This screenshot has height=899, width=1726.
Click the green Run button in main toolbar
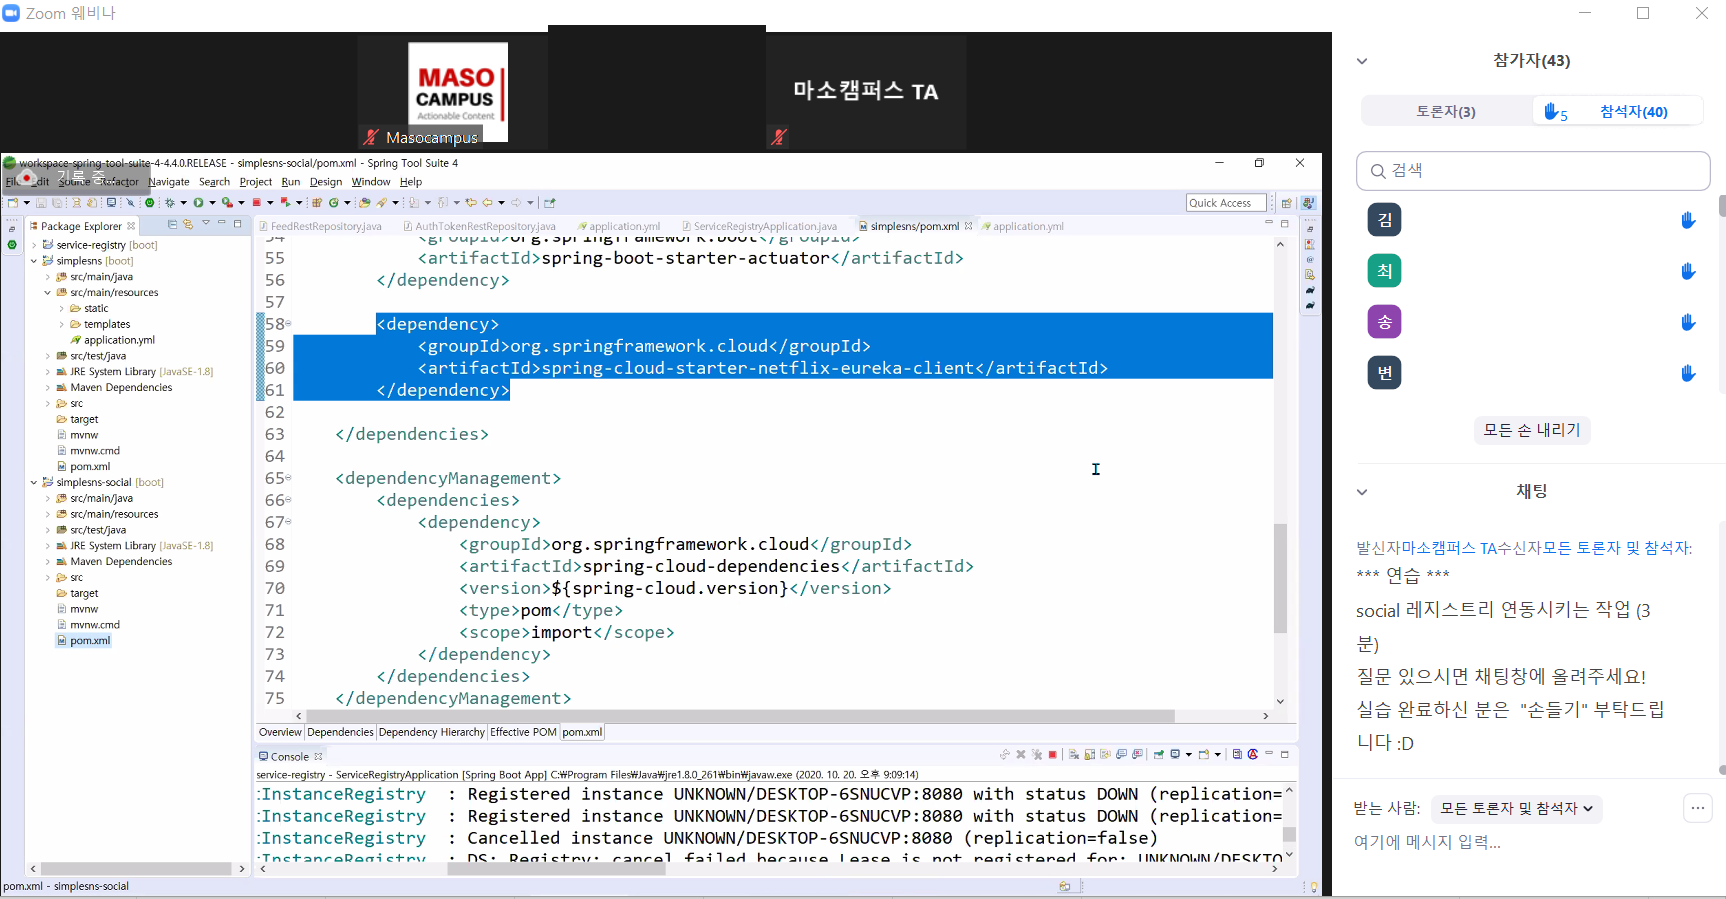click(x=198, y=203)
